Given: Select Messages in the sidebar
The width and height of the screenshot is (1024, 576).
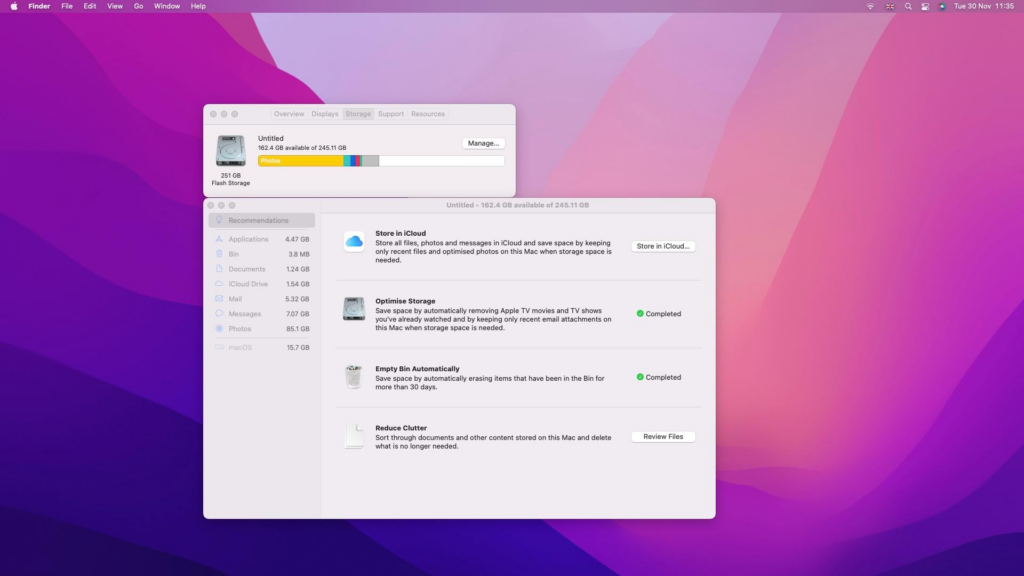Looking at the screenshot, I should click(x=261, y=314).
